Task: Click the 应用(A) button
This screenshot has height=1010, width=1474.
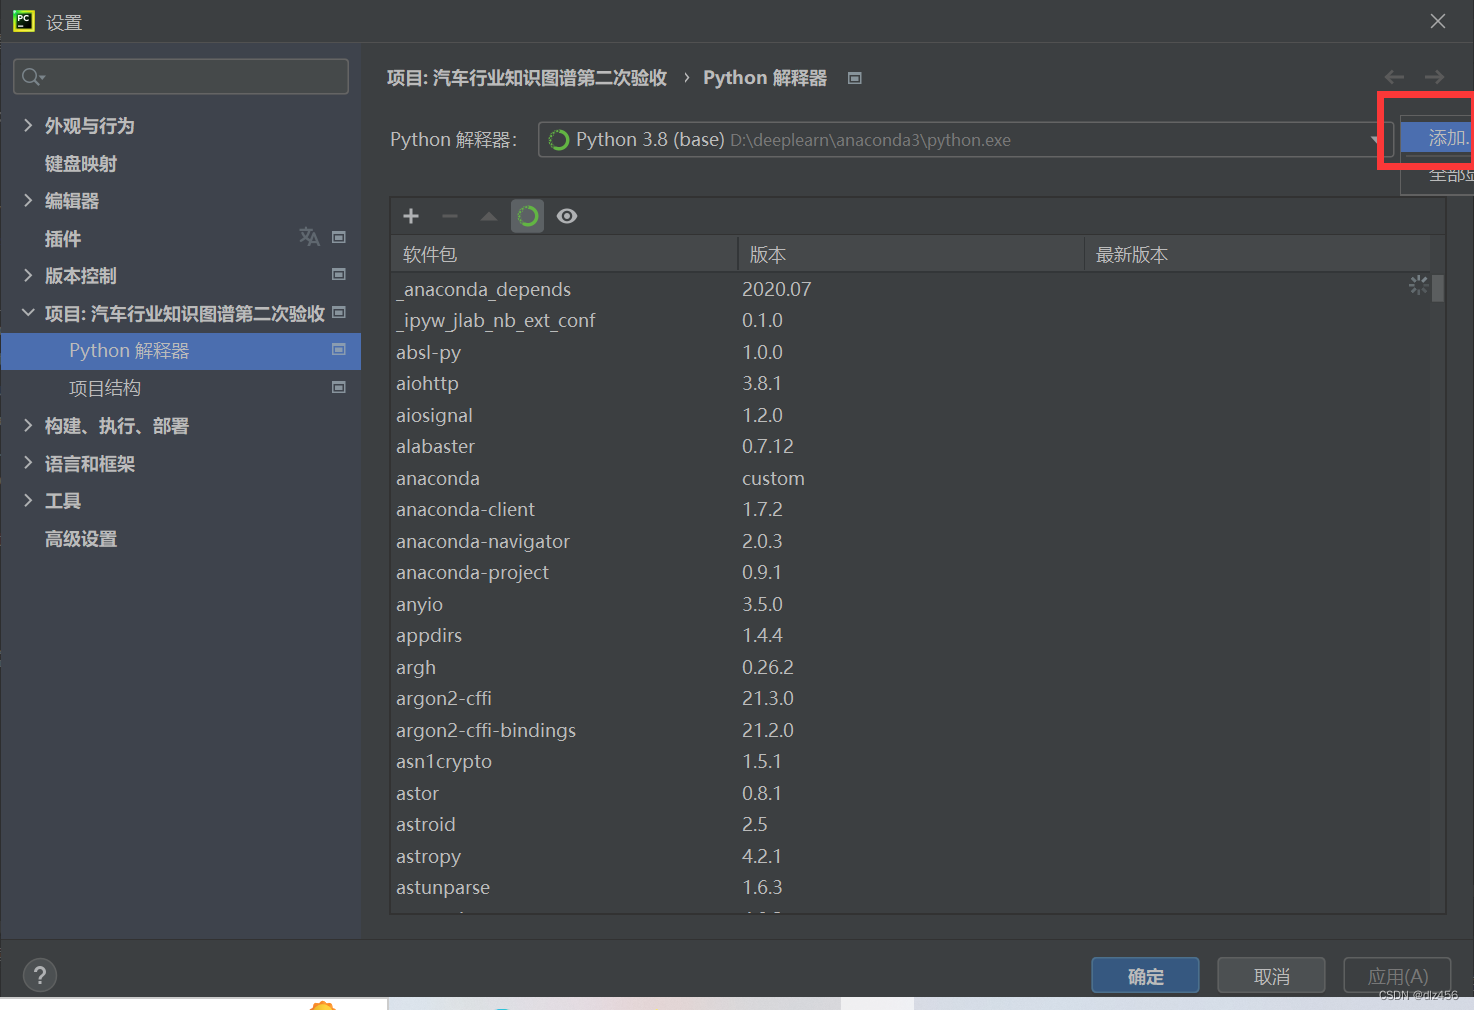Action: click(1397, 976)
